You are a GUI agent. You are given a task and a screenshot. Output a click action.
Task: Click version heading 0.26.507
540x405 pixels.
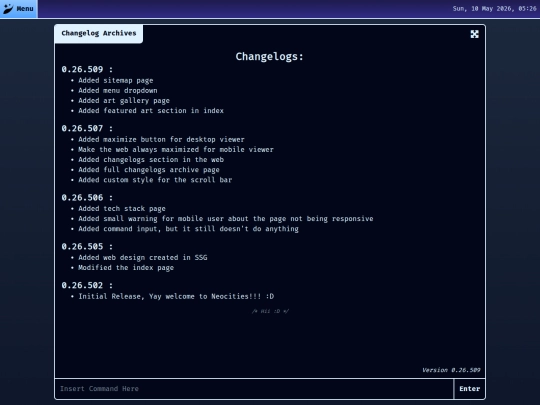coord(87,128)
